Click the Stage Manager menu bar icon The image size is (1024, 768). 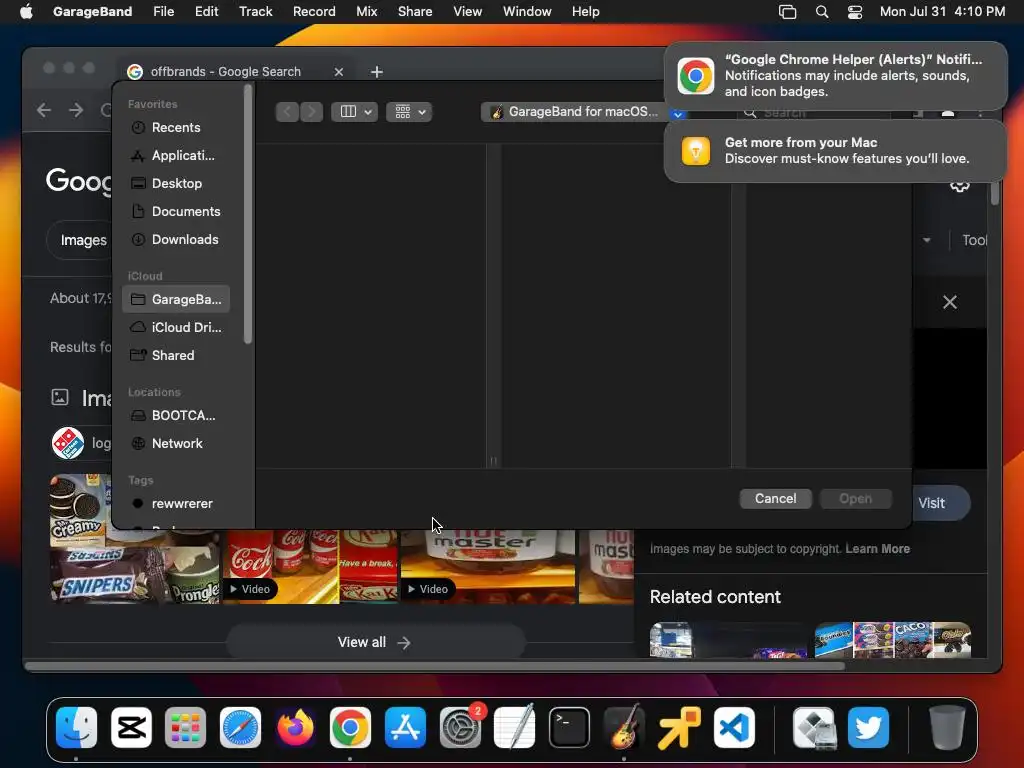788,12
